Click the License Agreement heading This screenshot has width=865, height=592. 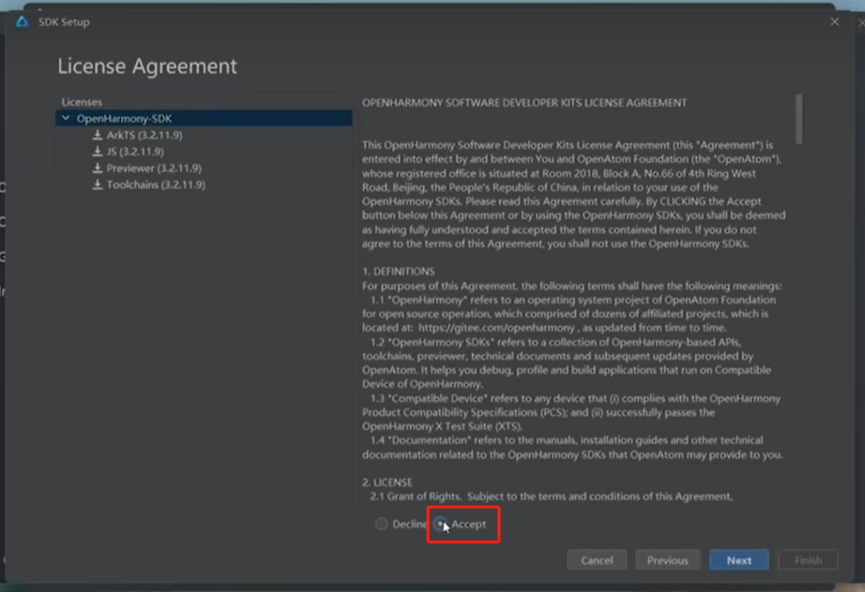click(x=147, y=66)
